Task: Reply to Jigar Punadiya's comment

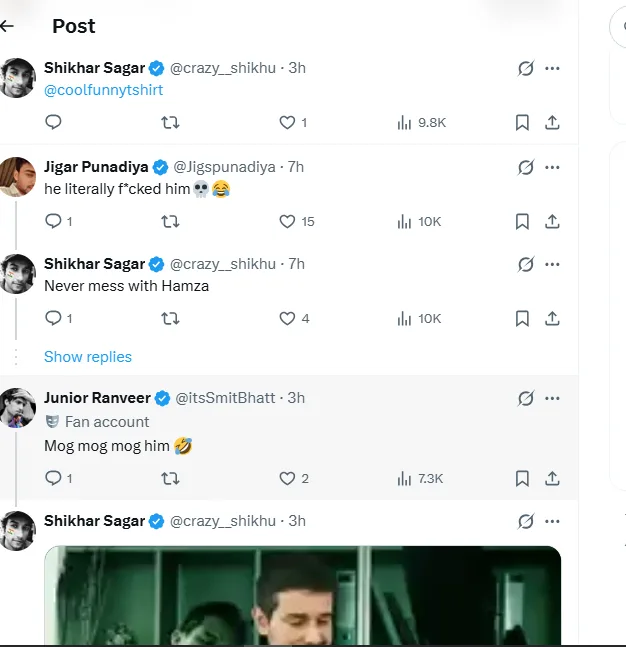Action: pyautogui.click(x=54, y=221)
